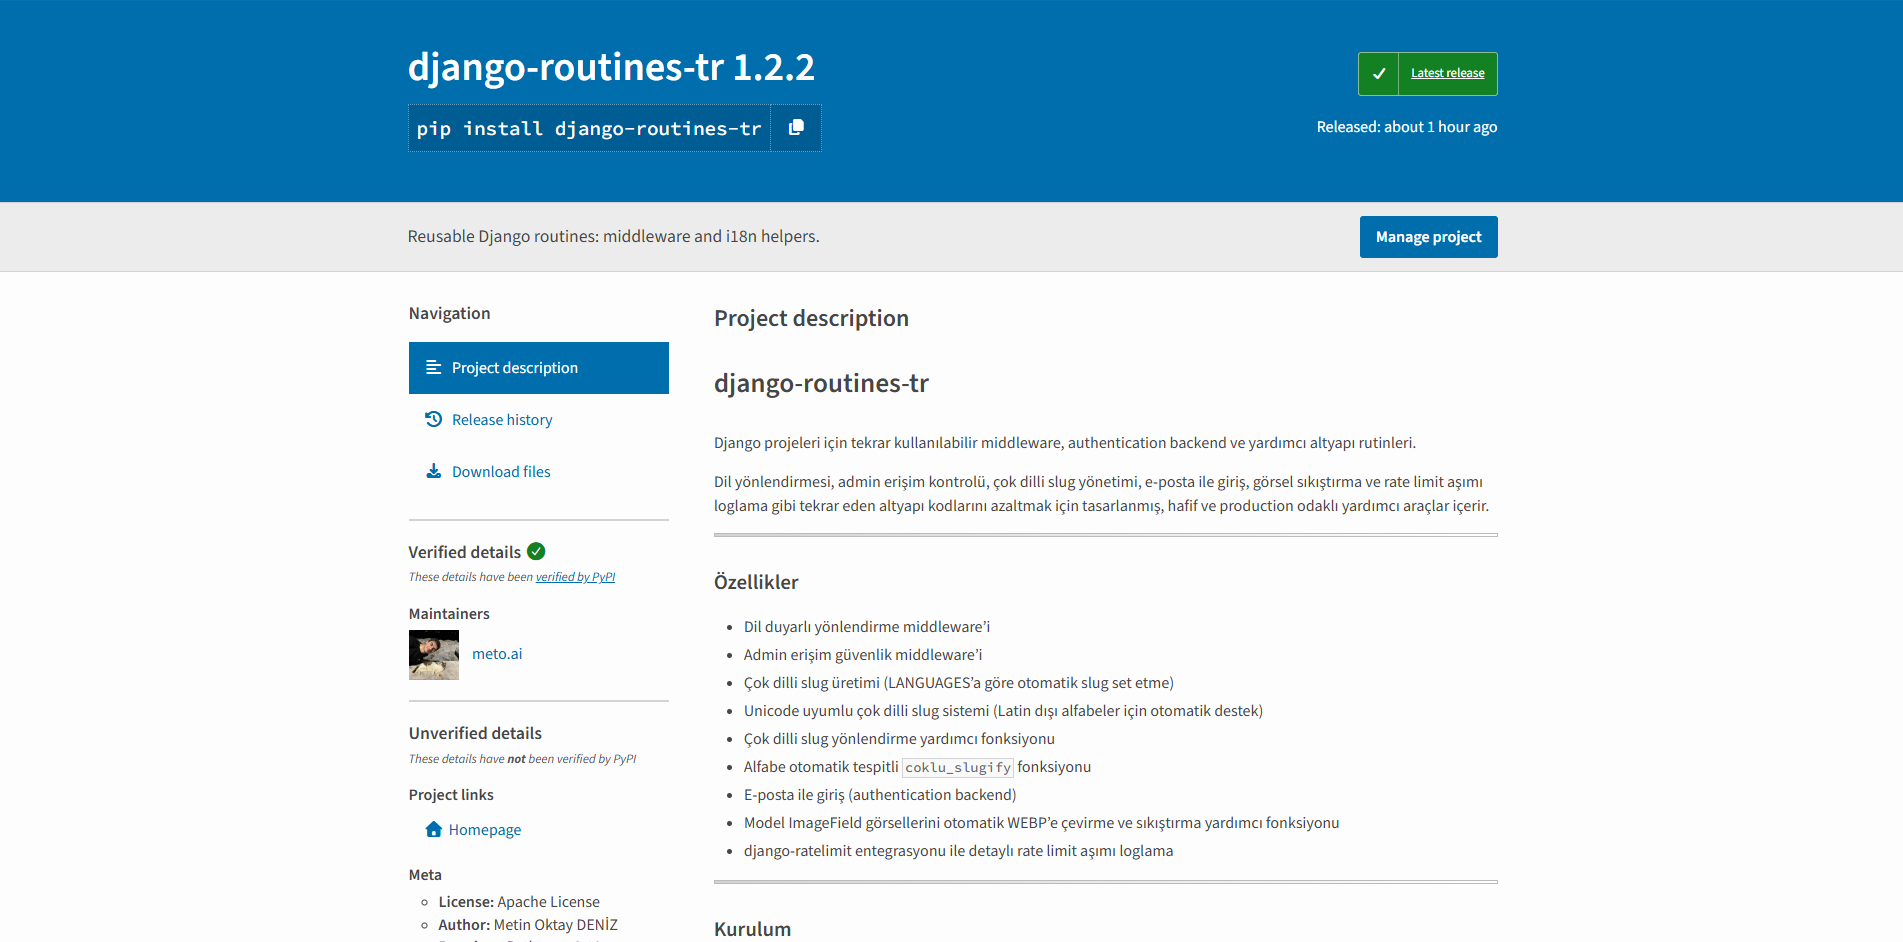The image size is (1903, 942).
Task: Visit the project Homepage link
Action: click(485, 830)
